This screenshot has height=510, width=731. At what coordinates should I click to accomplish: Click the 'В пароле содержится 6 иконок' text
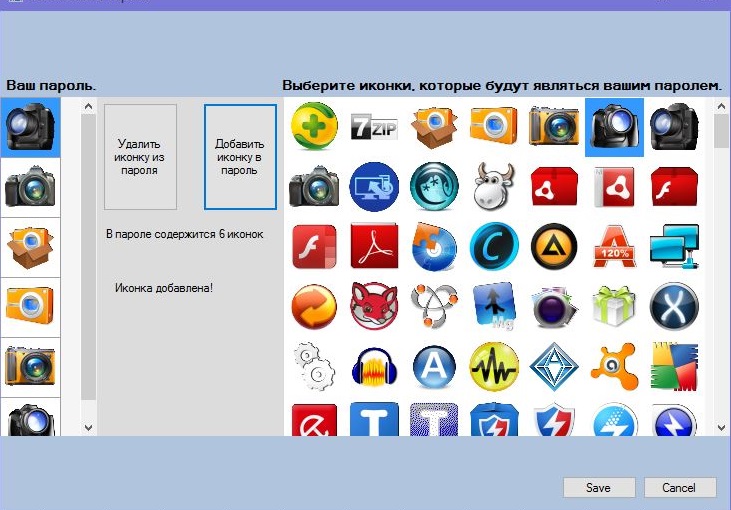point(185,234)
